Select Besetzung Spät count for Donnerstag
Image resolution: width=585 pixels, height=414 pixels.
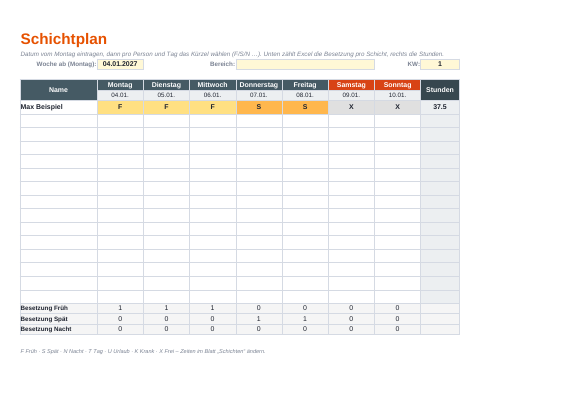(x=259, y=319)
